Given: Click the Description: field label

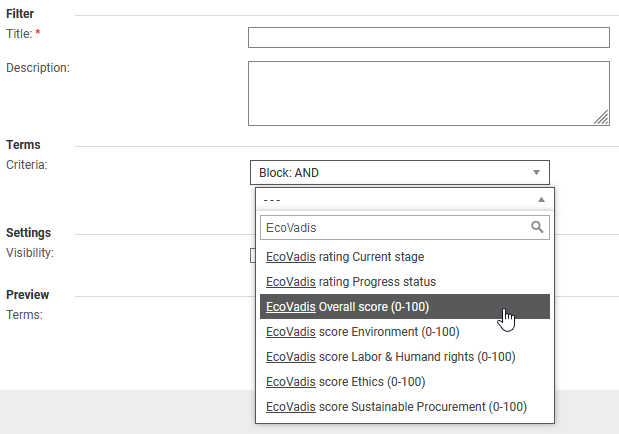Looking at the screenshot, I should pos(38,68).
